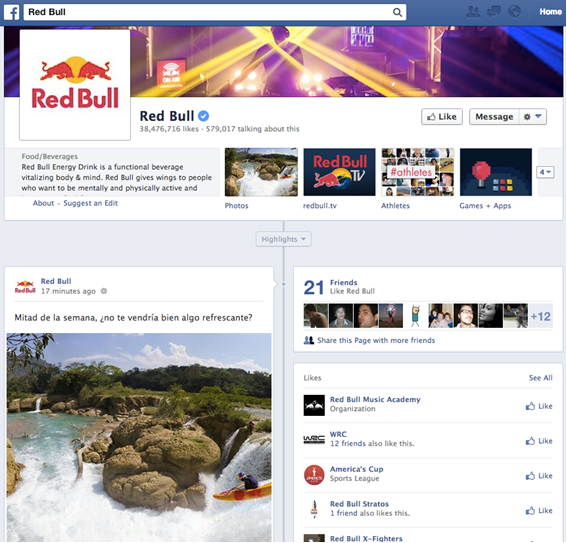Screen dimensions: 567x543
Task: Click the verified page badge
Action: (204, 116)
